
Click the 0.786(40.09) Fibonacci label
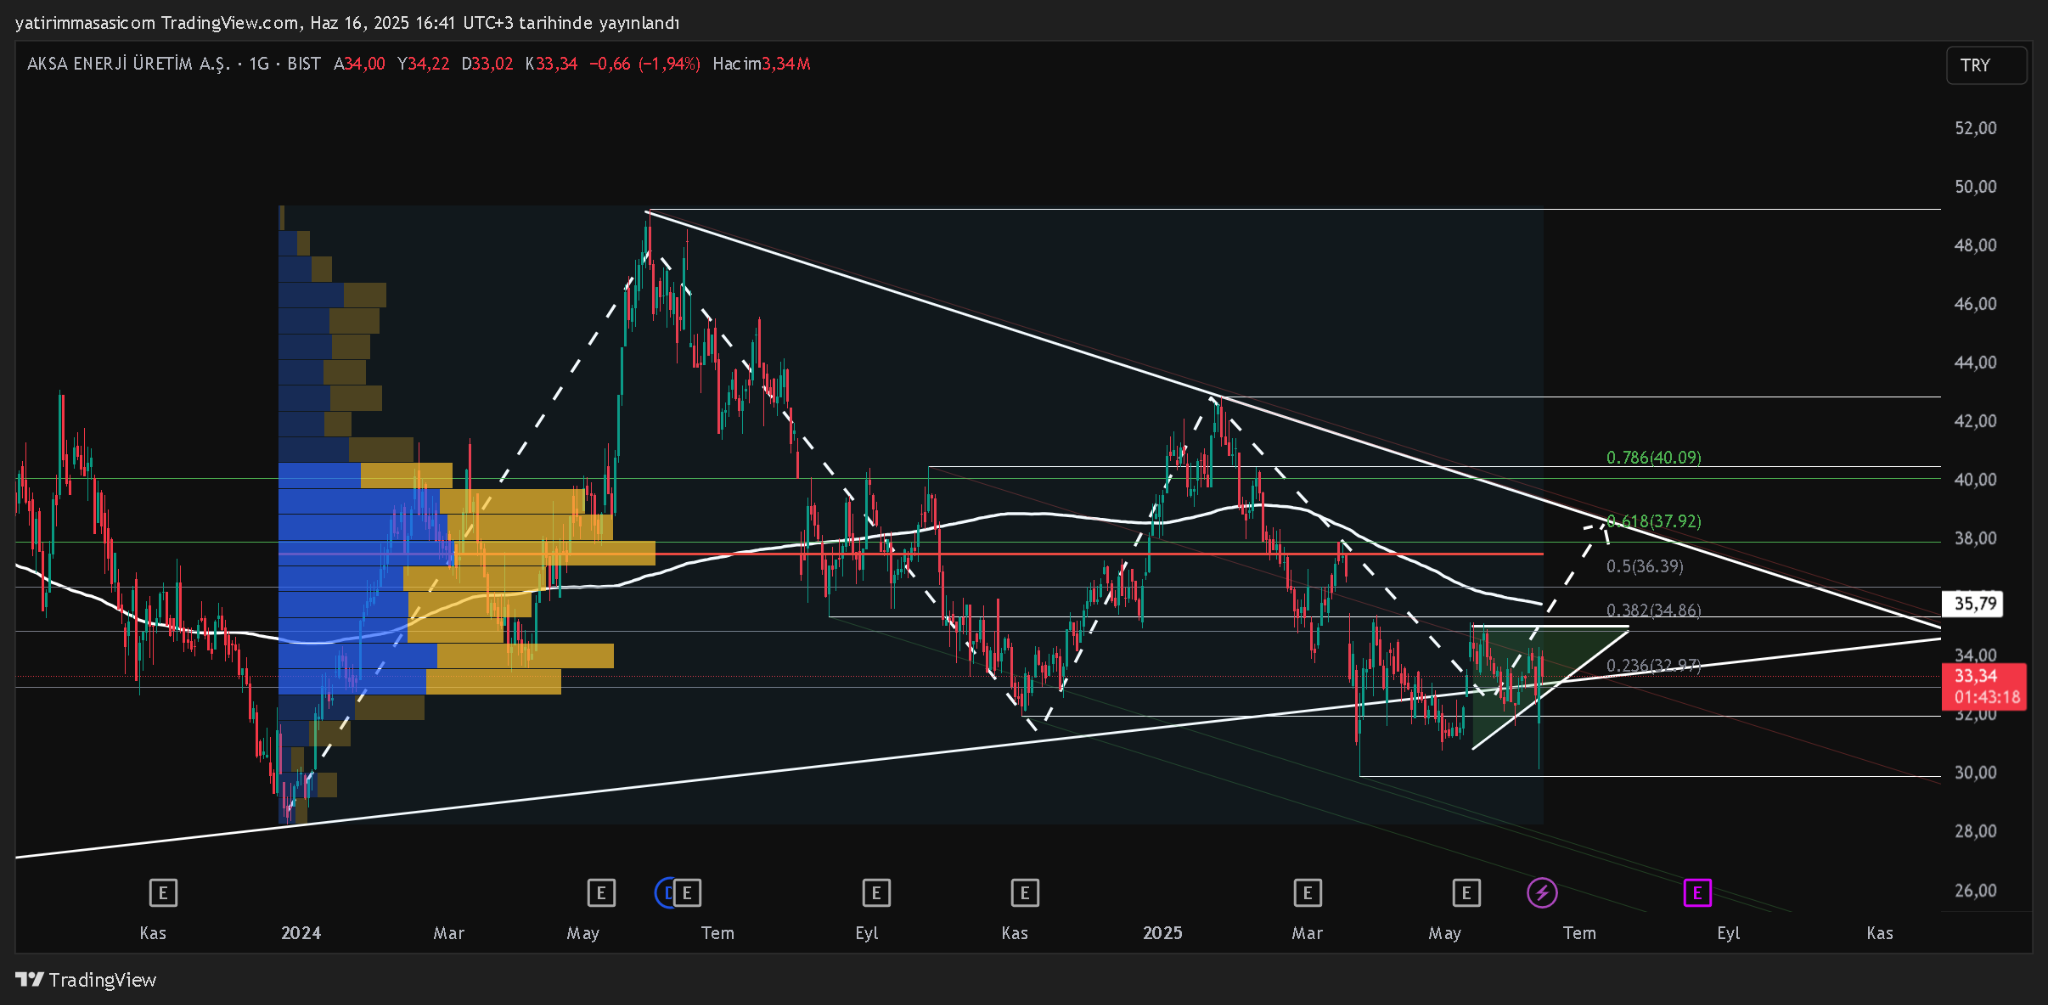[1654, 458]
